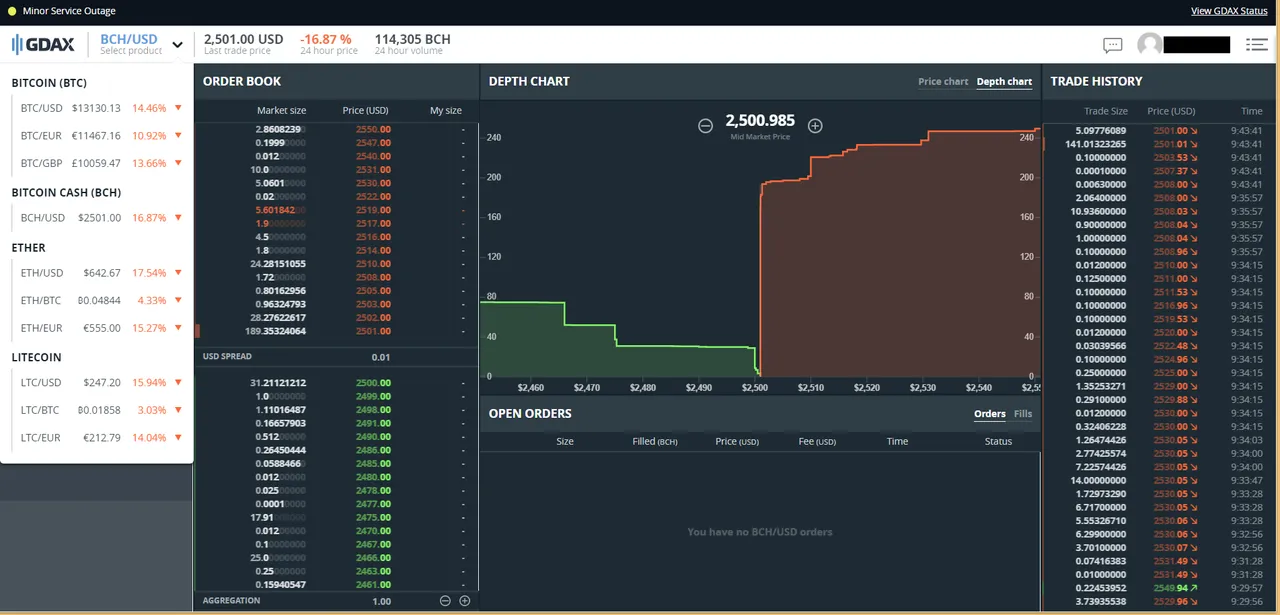
Task: Click the USD SPREAD row
Action: point(336,357)
